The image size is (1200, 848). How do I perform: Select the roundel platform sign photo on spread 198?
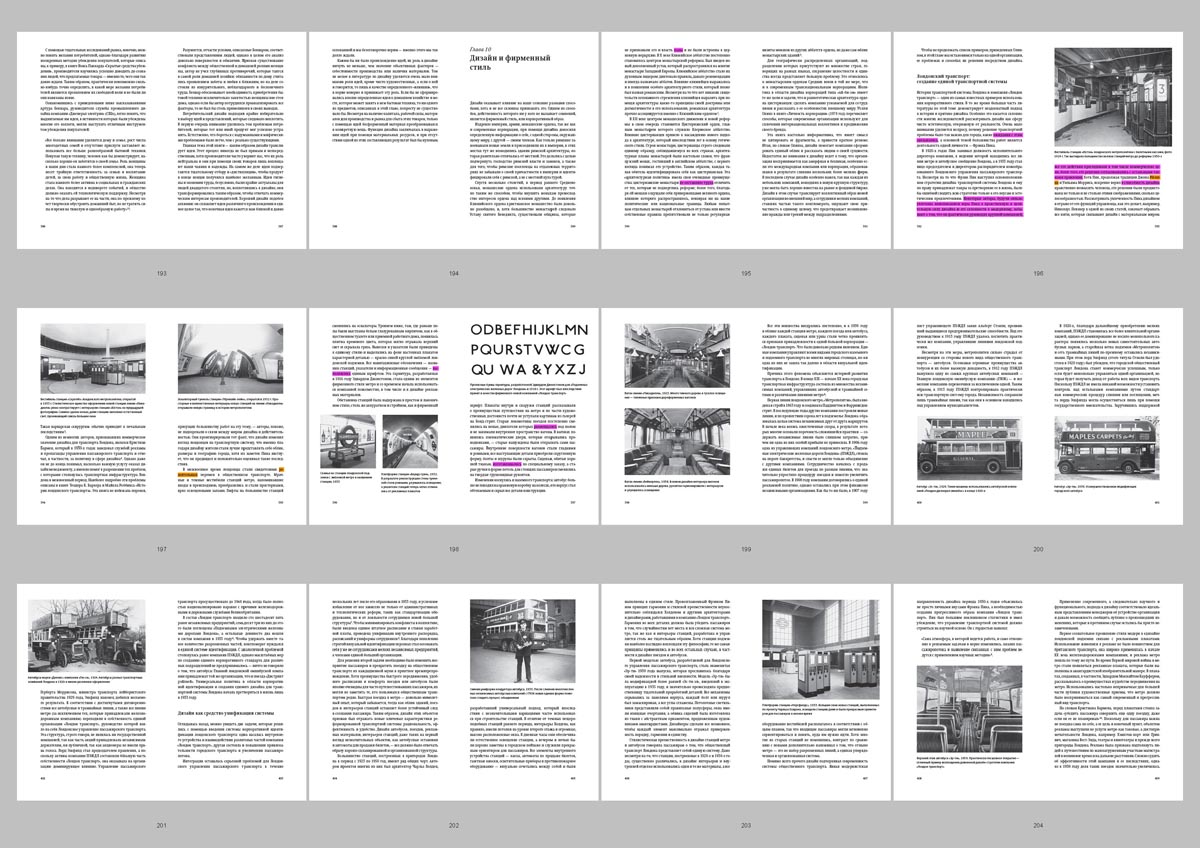point(346,442)
